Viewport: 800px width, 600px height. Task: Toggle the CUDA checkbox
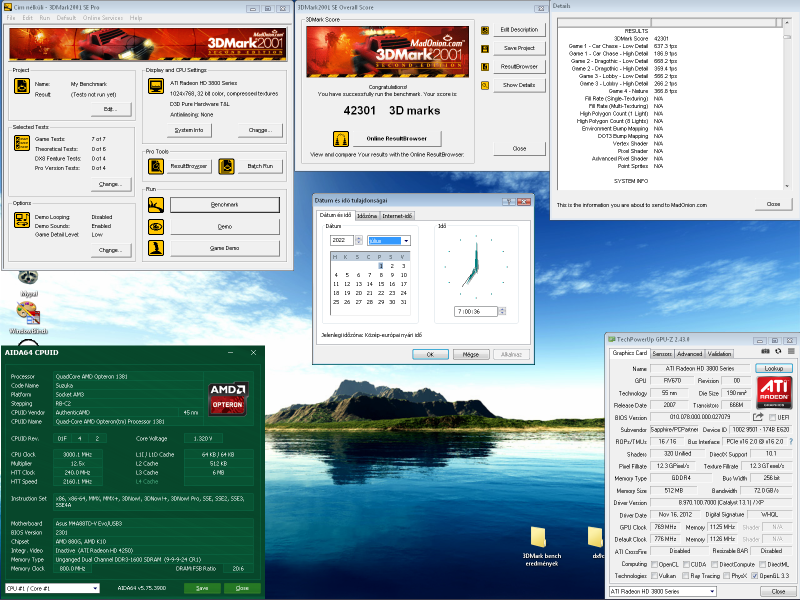point(686,564)
